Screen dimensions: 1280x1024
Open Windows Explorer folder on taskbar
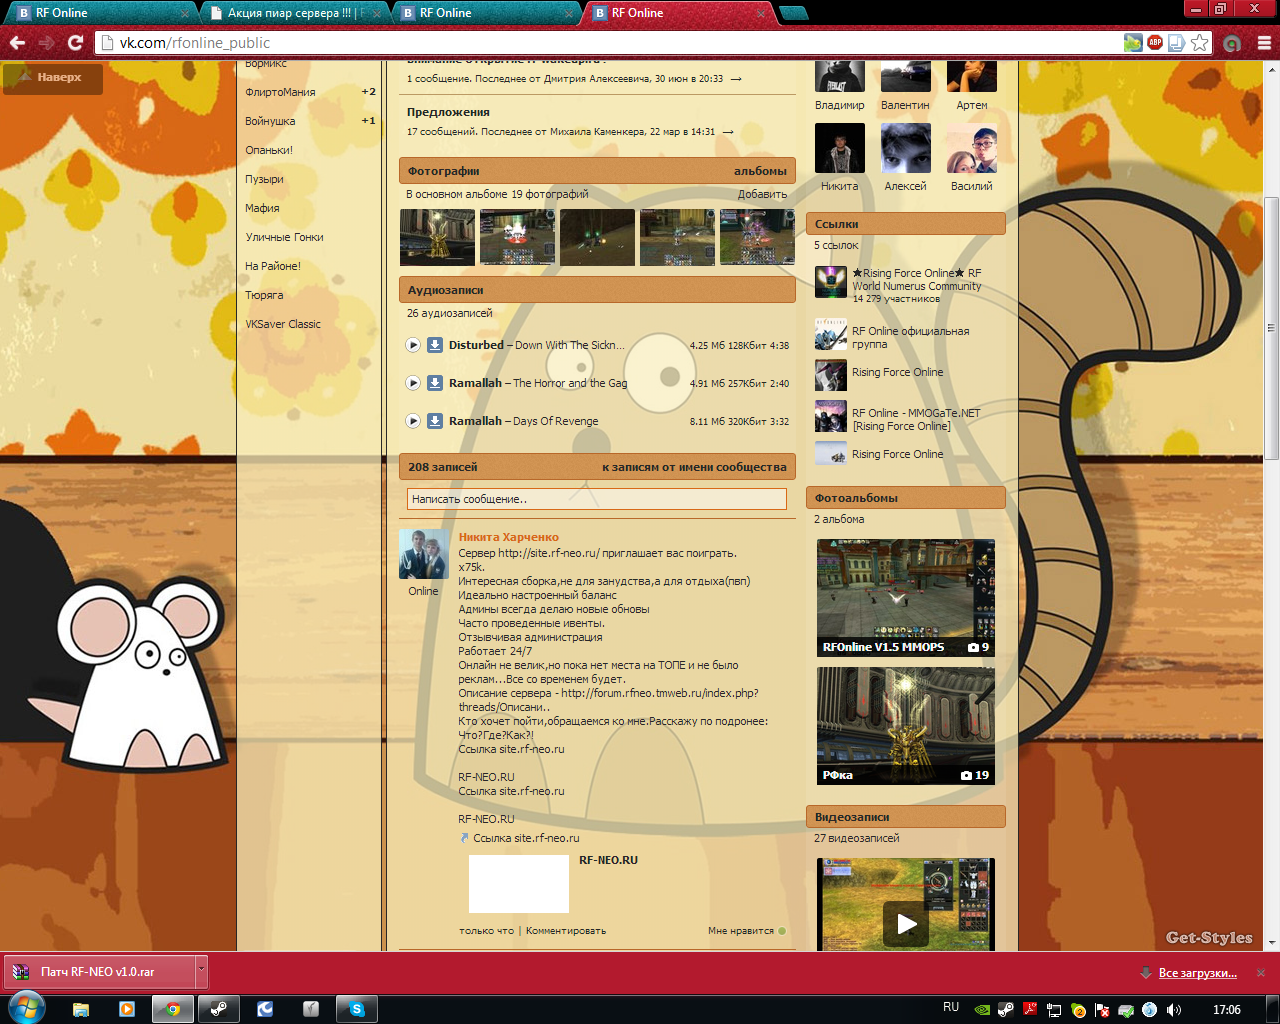tap(81, 1009)
